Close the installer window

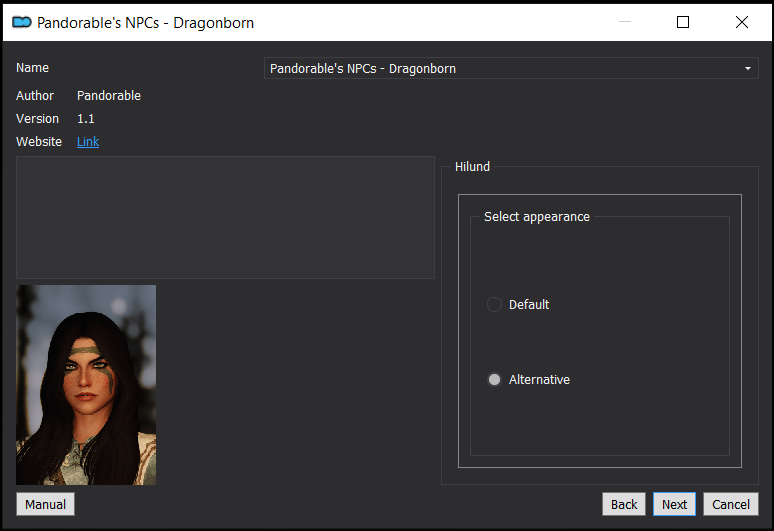741,22
